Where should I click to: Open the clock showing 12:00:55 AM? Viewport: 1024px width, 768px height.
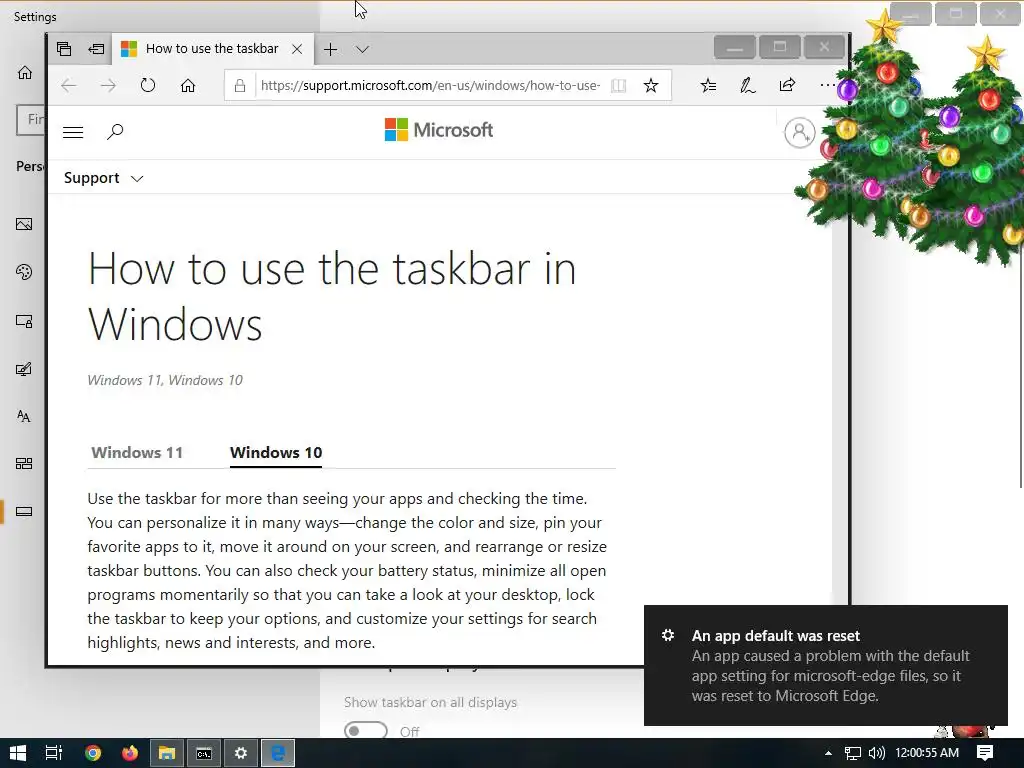point(927,753)
